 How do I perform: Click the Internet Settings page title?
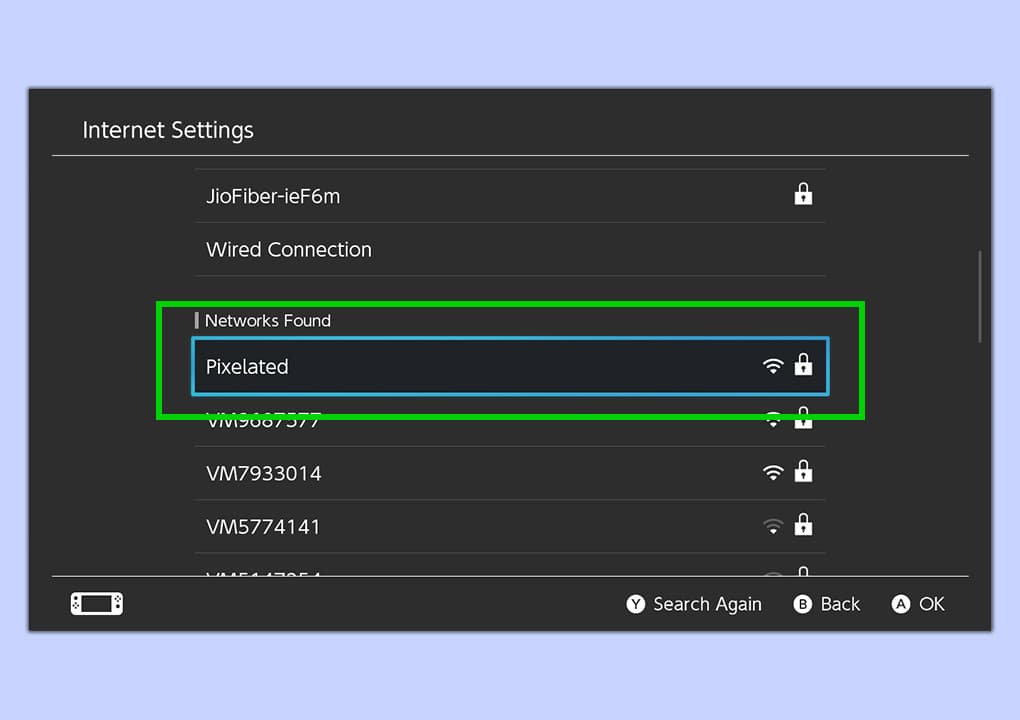point(168,130)
